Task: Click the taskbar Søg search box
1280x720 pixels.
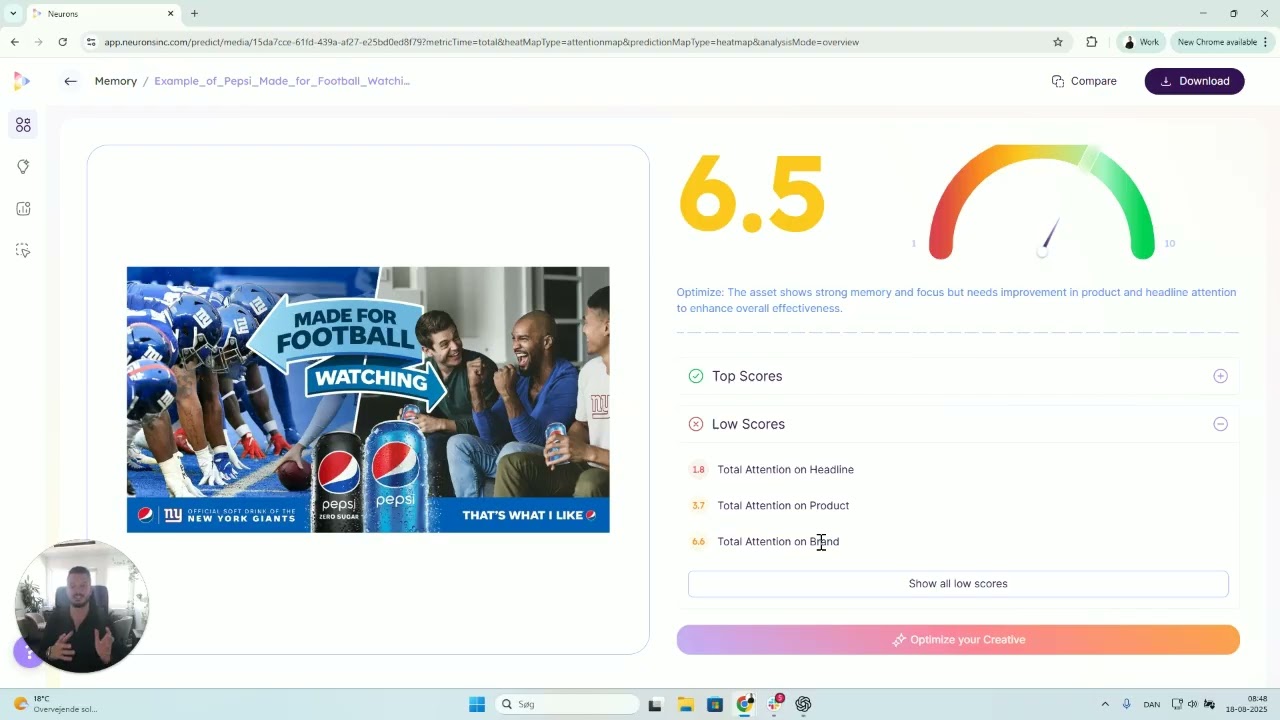Action: [568, 704]
